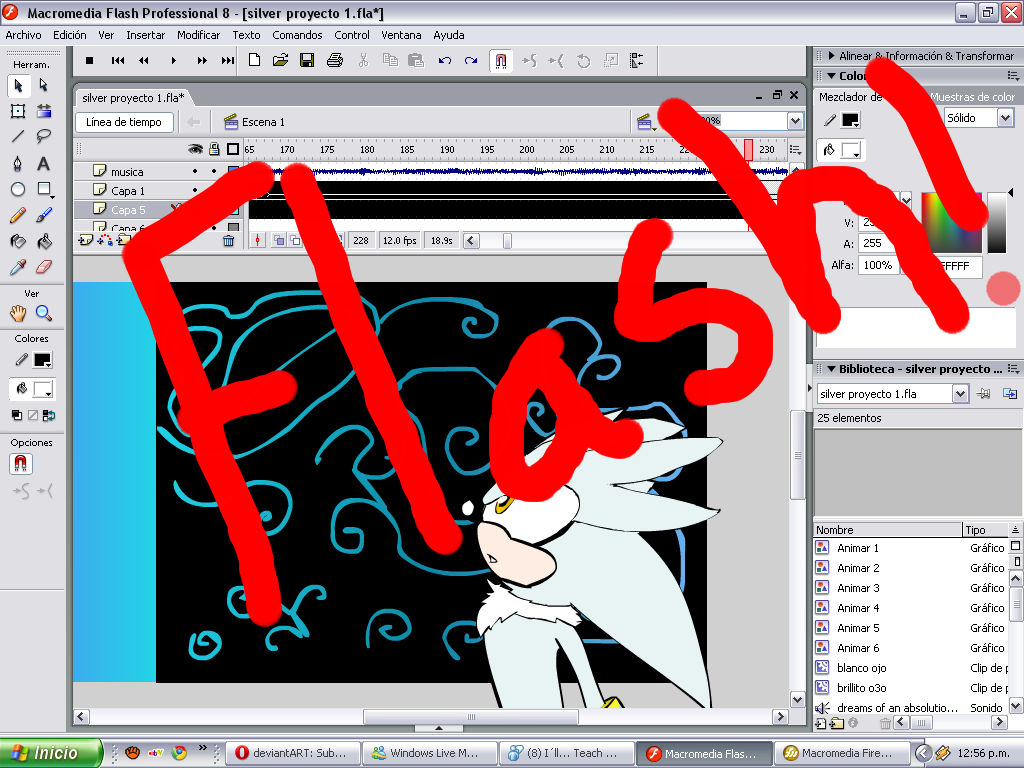The width and height of the screenshot is (1024, 768).
Task: Toggle Snap to Objects magnet under Opciones
Action: (20, 464)
